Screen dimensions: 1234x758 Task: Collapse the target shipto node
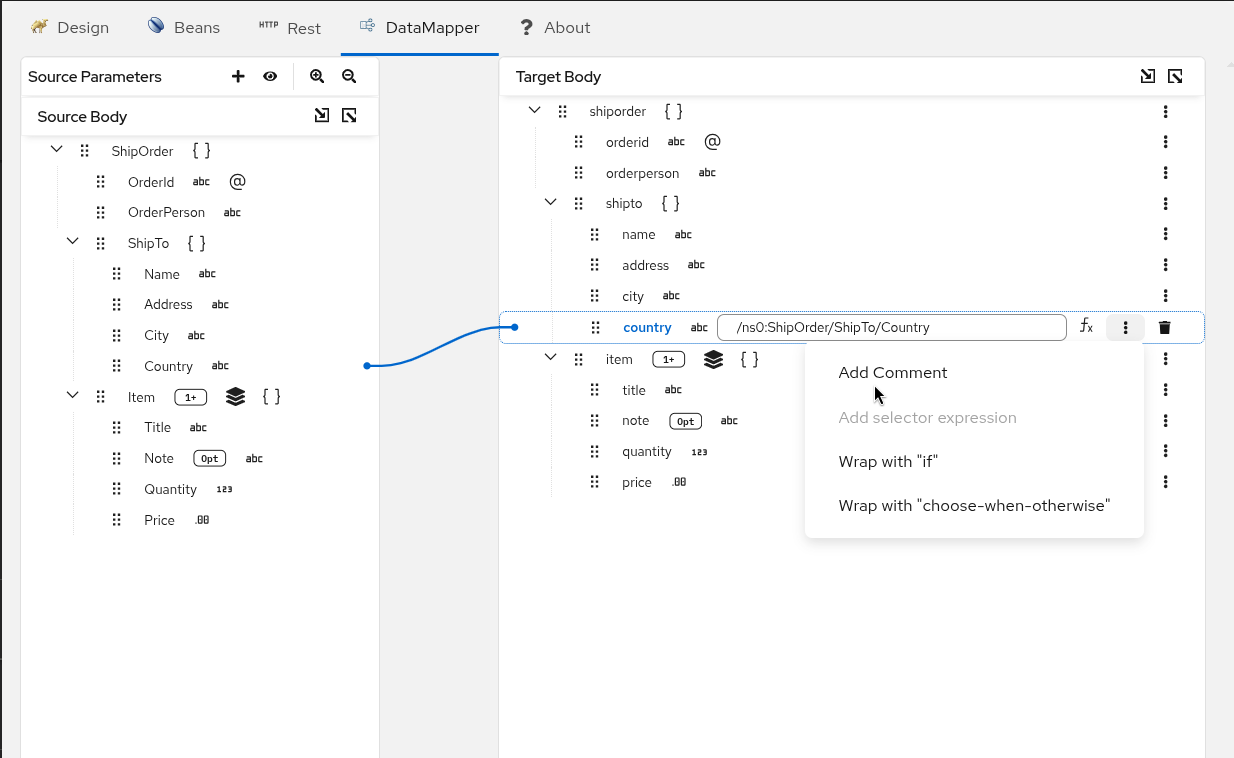click(551, 203)
